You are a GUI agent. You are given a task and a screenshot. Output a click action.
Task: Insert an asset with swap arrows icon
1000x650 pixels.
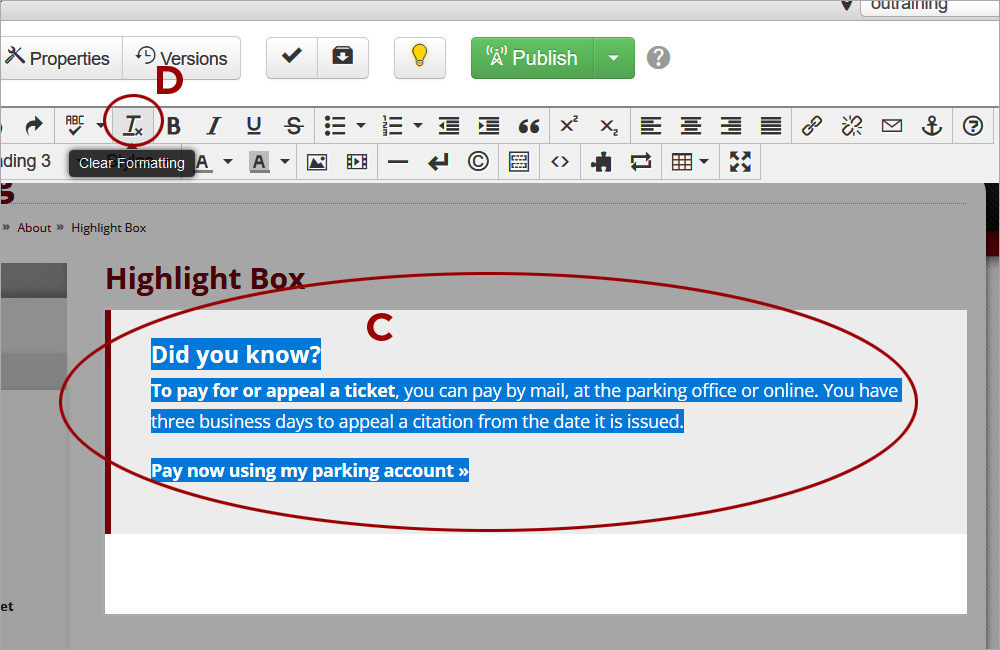[641, 162]
